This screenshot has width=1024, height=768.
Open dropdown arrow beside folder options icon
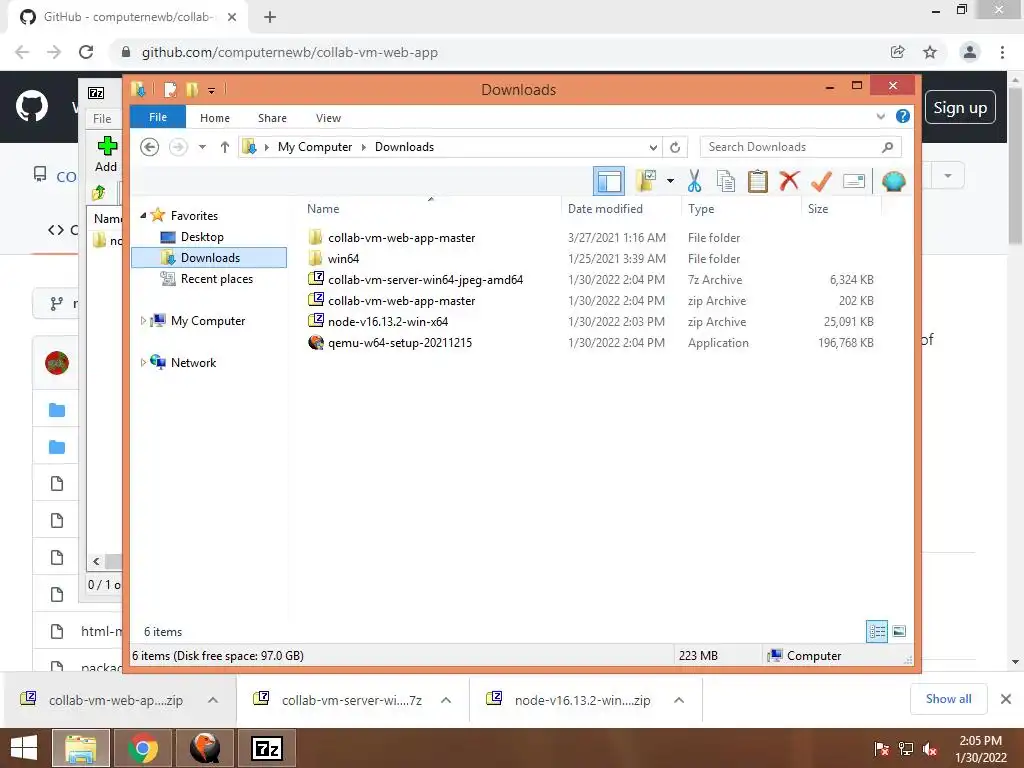670,181
